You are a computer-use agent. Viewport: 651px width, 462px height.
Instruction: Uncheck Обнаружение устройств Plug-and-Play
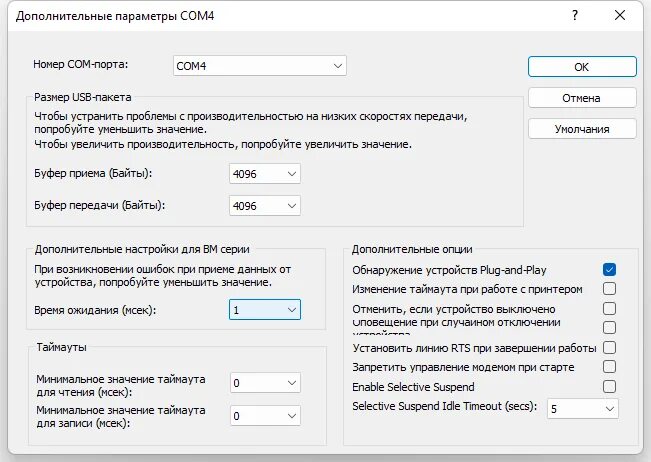pos(609,270)
